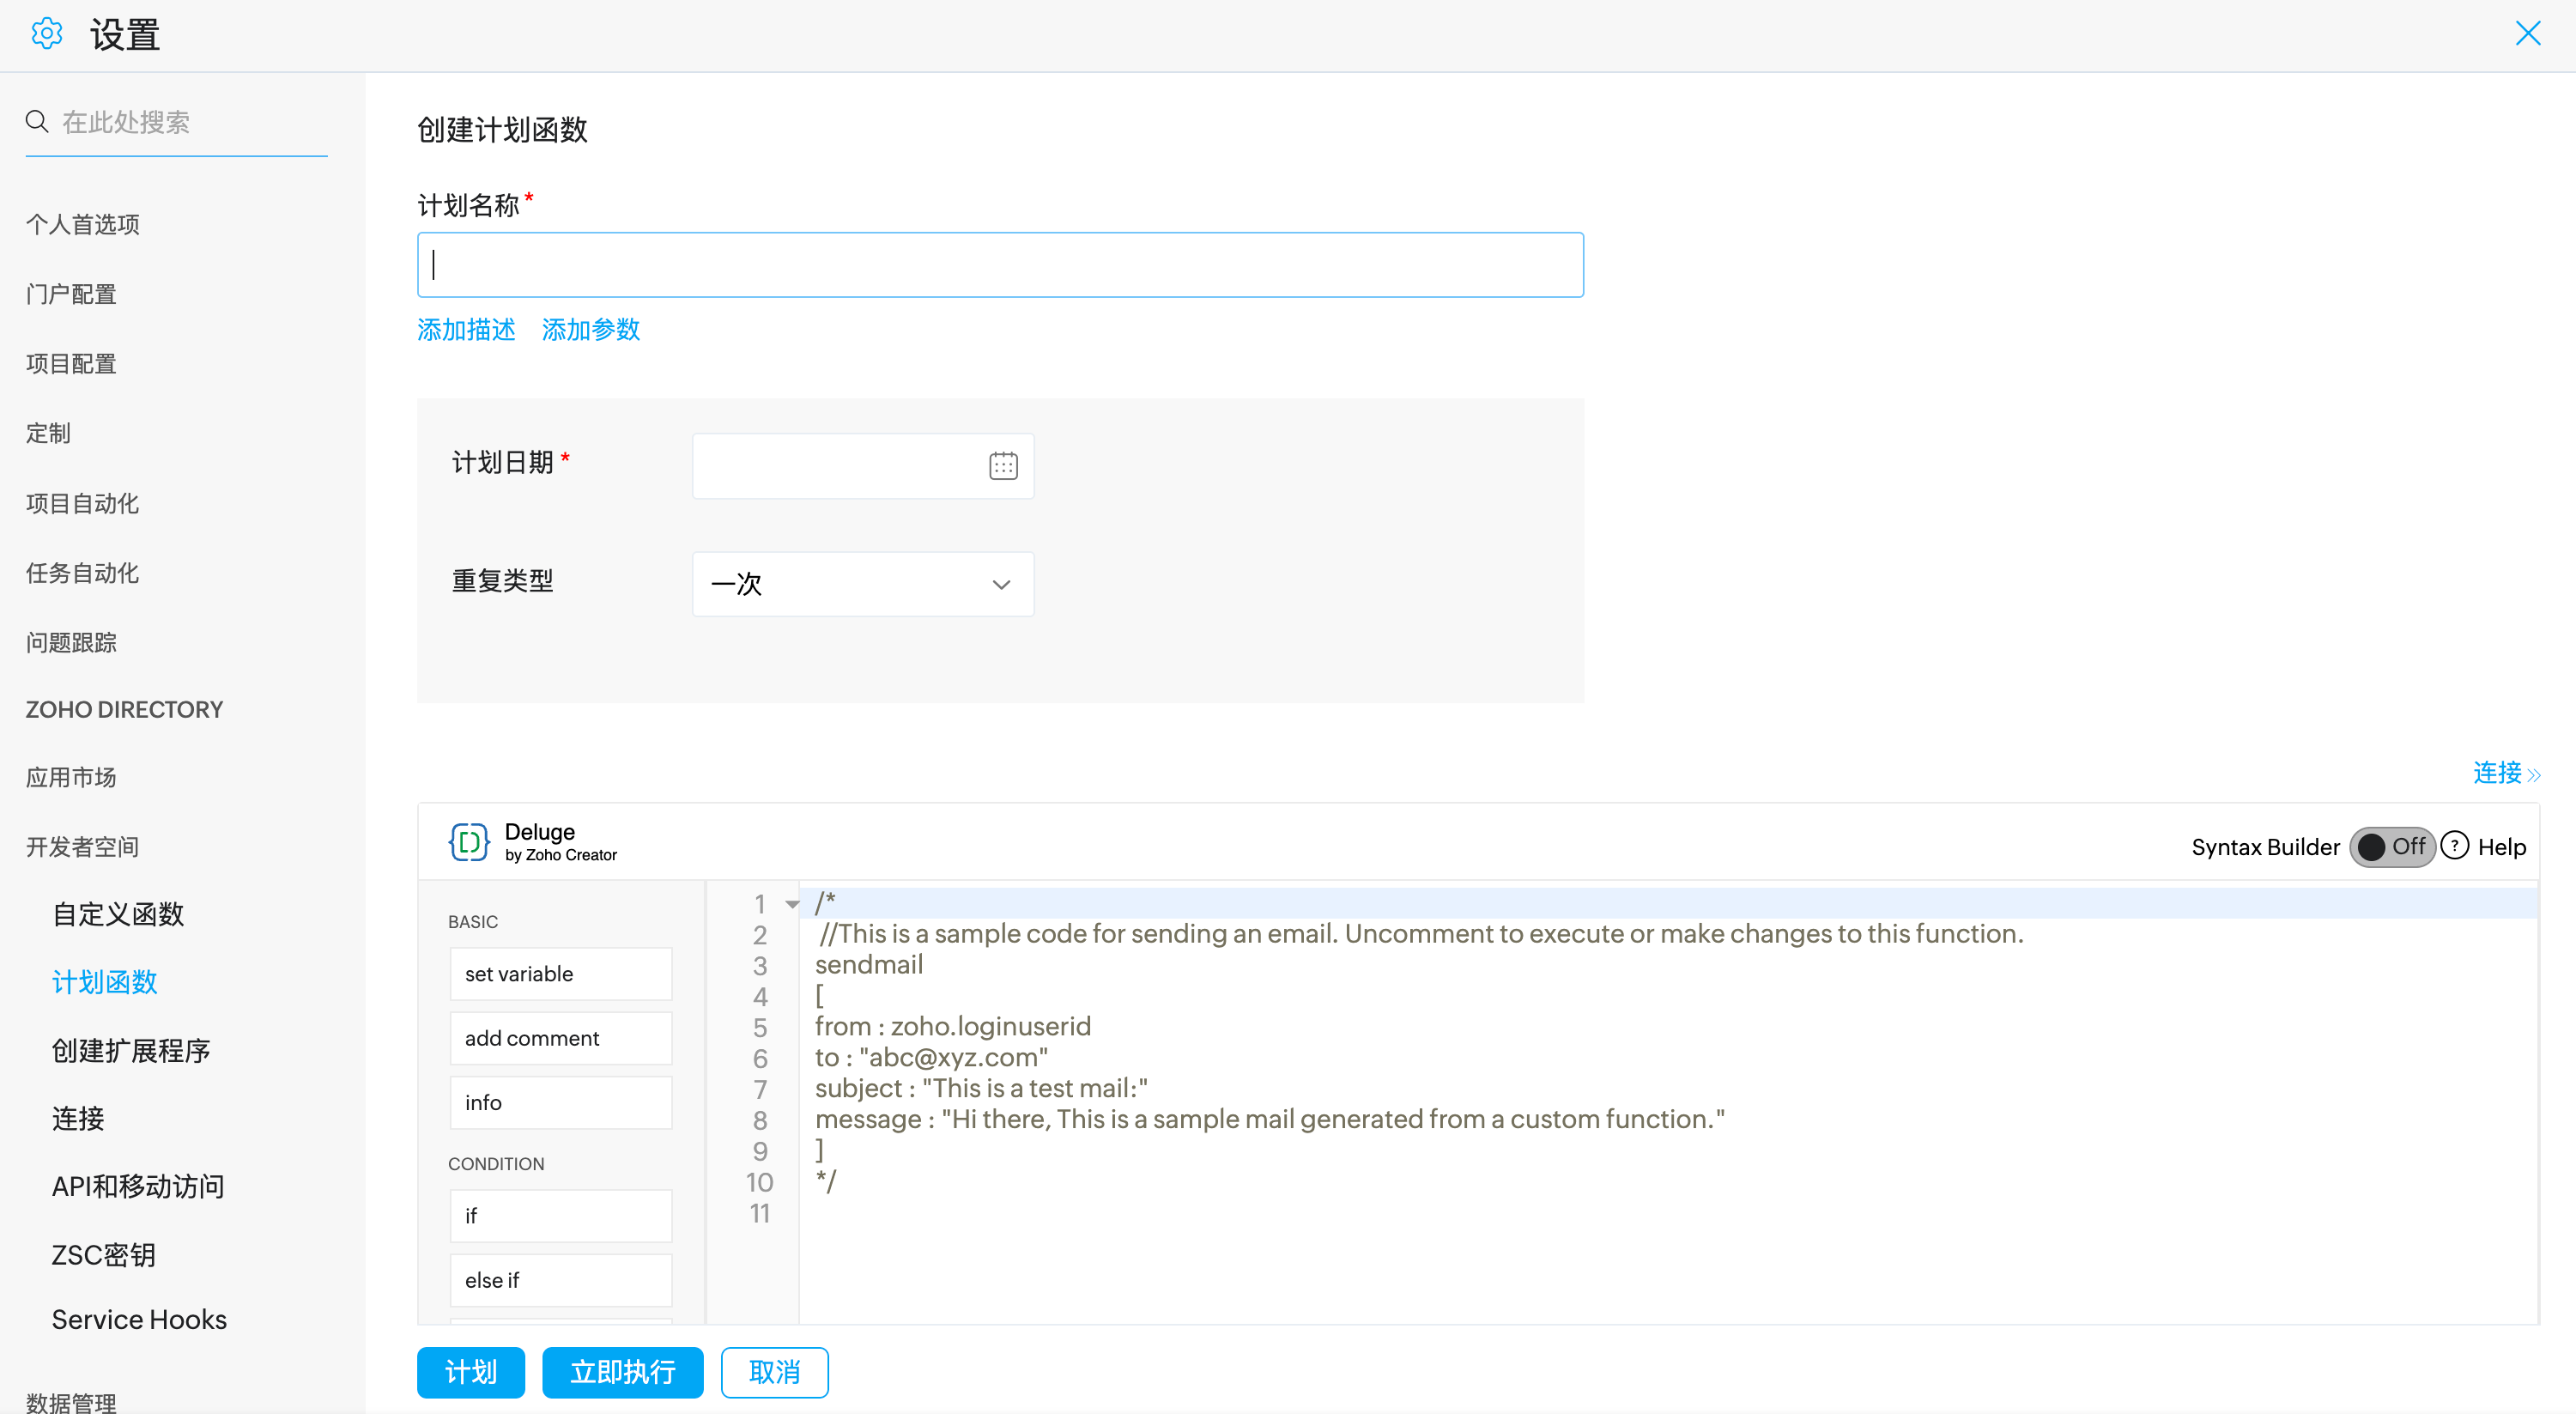
Task: Click the 添加描述 link
Action: point(466,330)
